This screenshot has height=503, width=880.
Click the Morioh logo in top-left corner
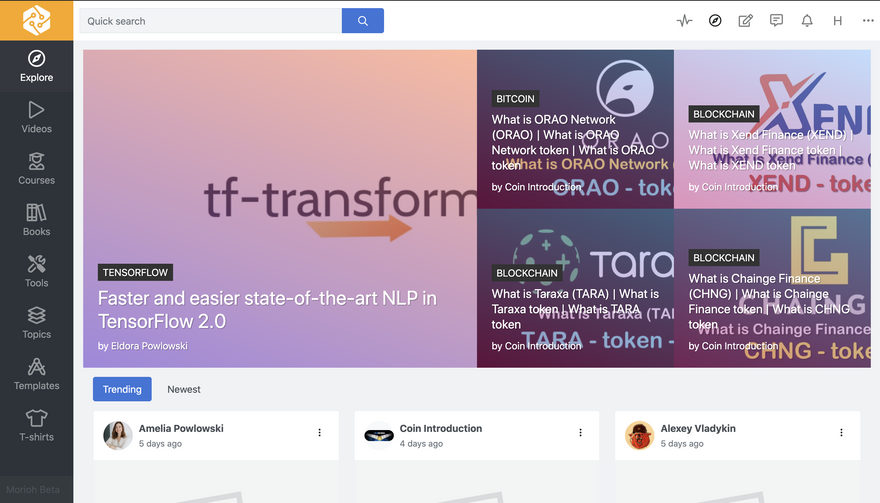pyautogui.click(x=36, y=20)
